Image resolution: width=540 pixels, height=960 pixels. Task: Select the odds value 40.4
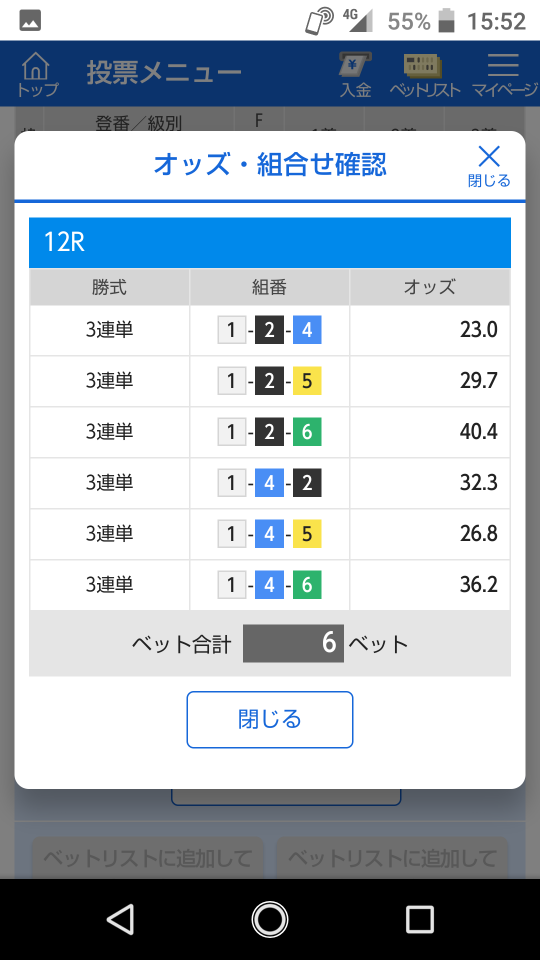coord(479,432)
